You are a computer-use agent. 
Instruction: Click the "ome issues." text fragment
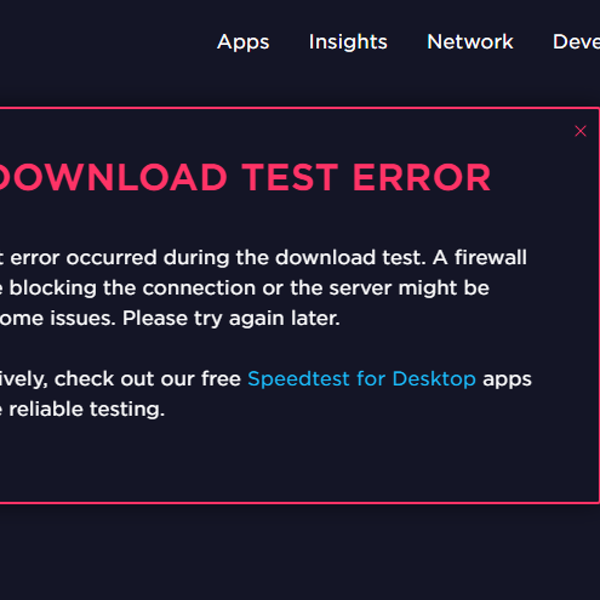coord(57,318)
